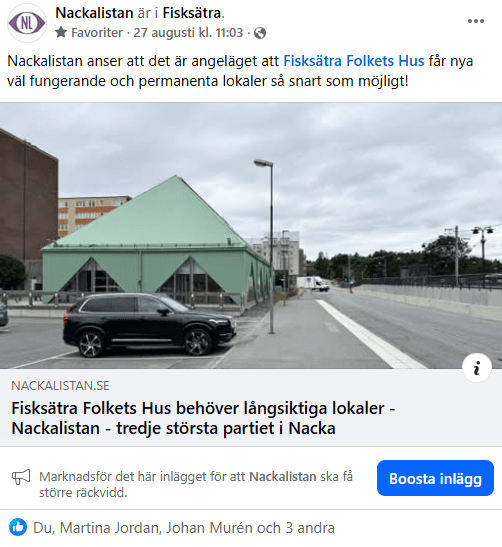Click the Boosta inlägg button
502x547 pixels.
coord(435,478)
